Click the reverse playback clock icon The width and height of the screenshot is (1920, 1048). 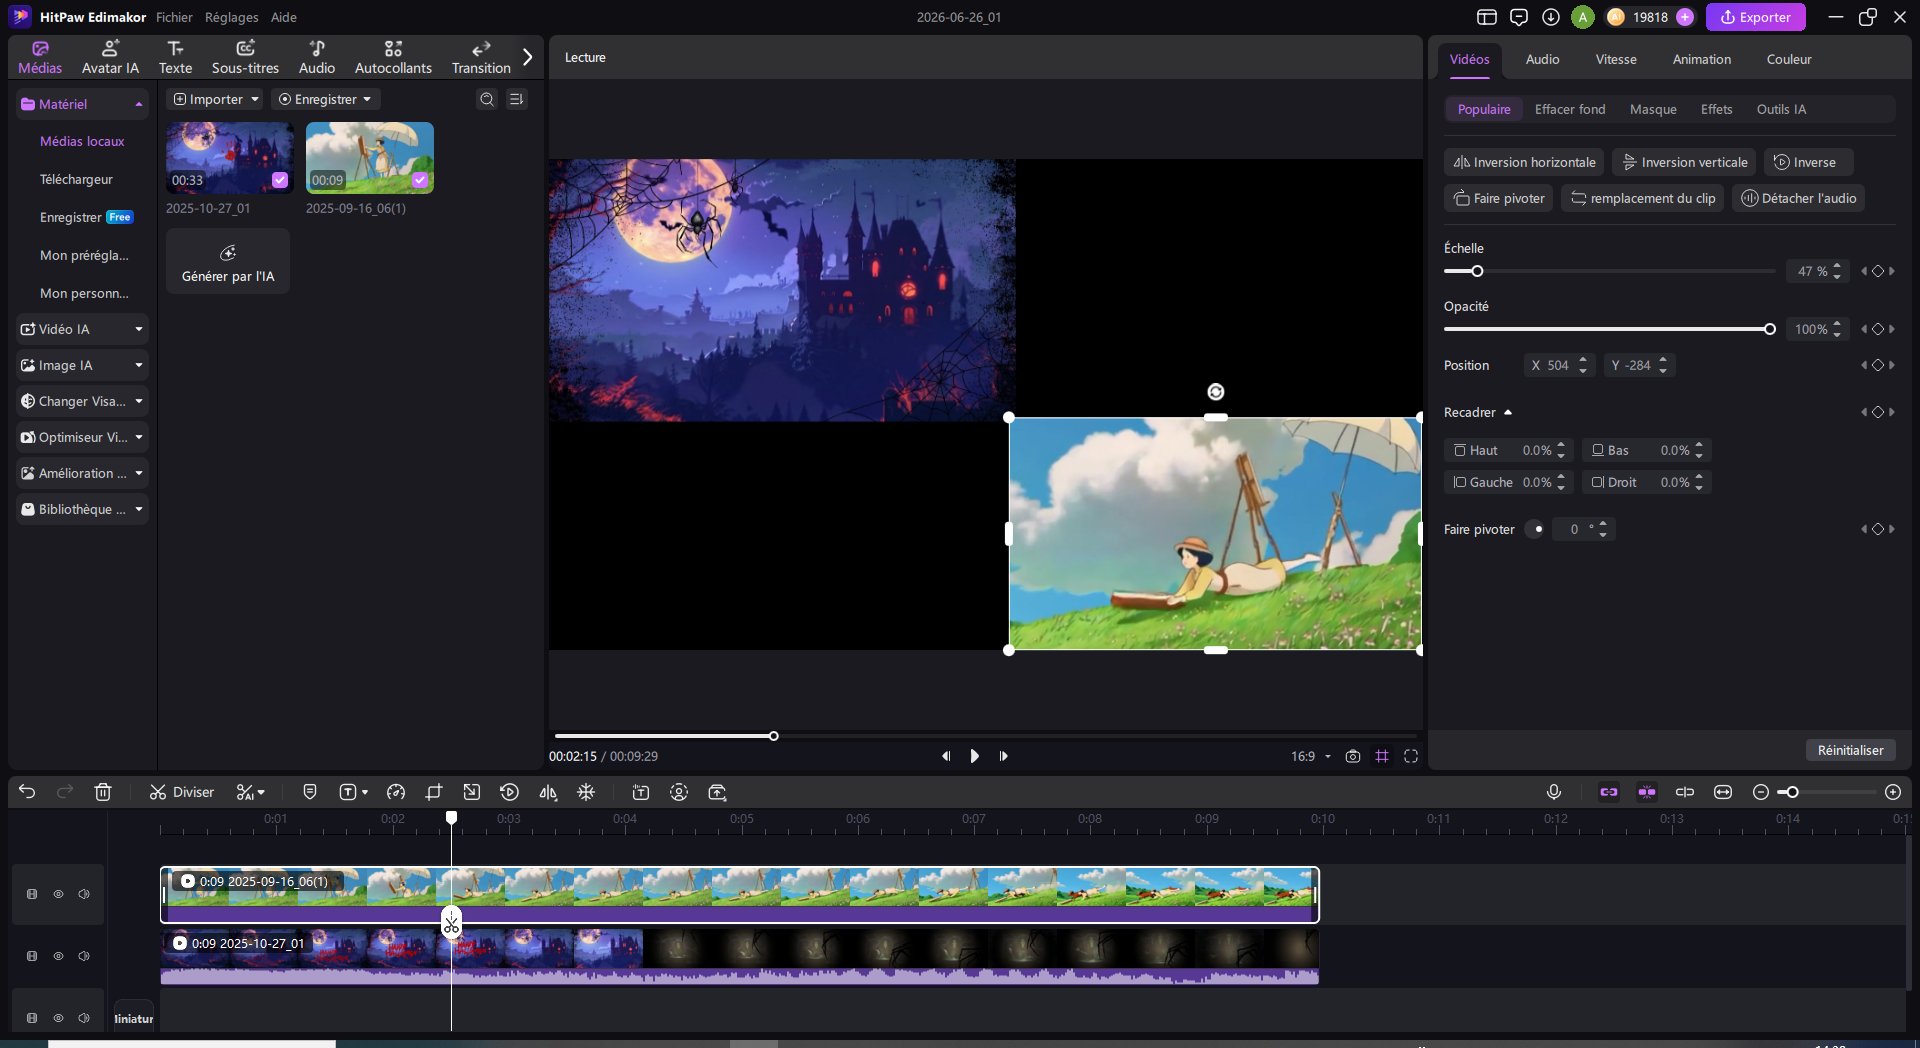pyautogui.click(x=509, y=792)
